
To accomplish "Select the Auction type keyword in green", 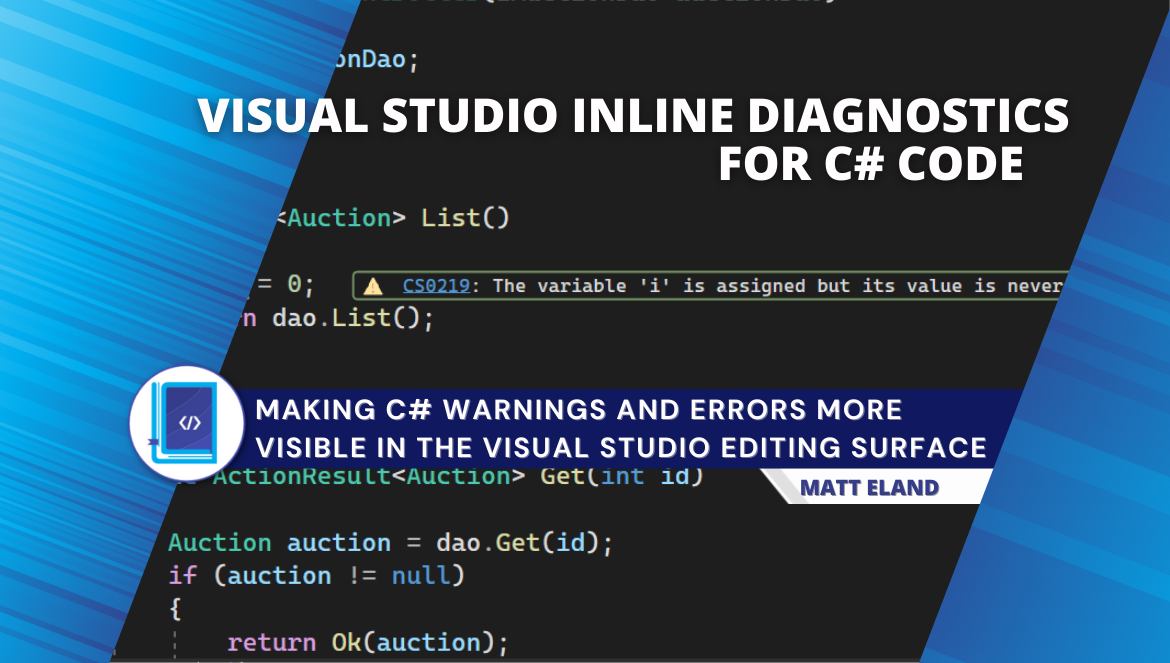I will pyautogui.click(x=220, y=542).
